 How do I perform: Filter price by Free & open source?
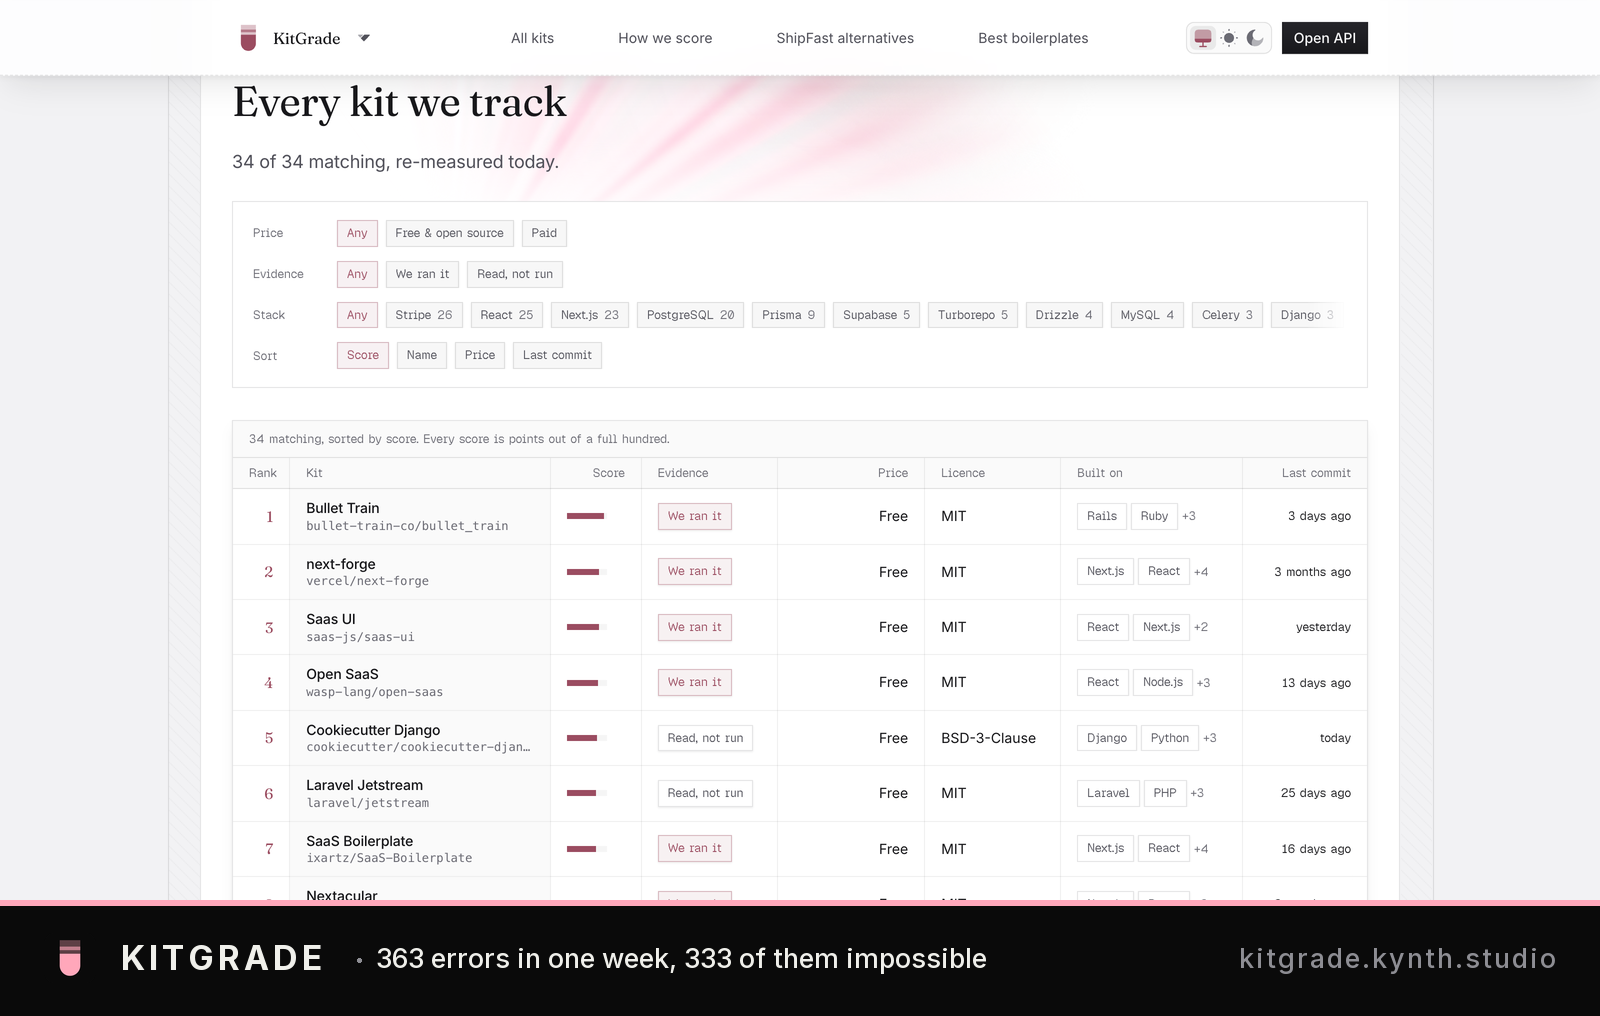pos(449,233)
